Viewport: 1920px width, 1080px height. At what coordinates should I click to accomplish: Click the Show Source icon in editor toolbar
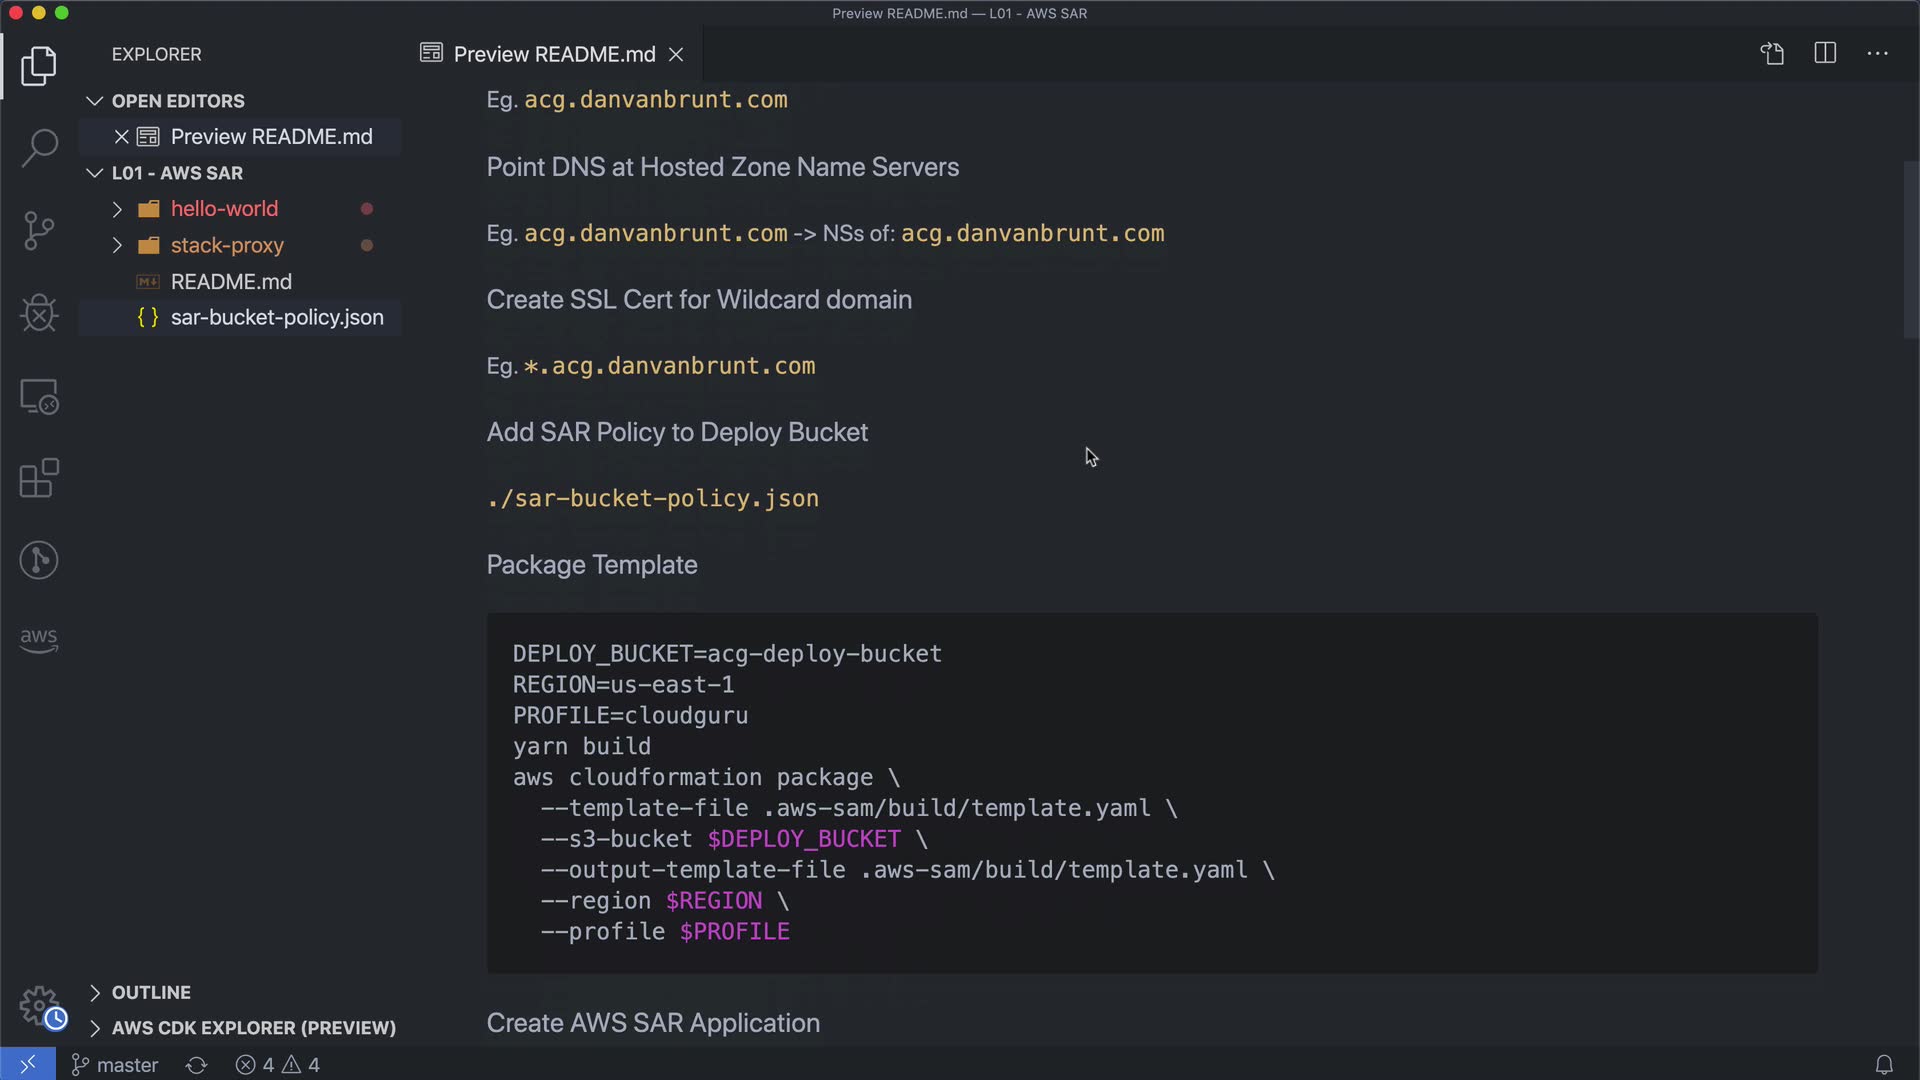1772,54
